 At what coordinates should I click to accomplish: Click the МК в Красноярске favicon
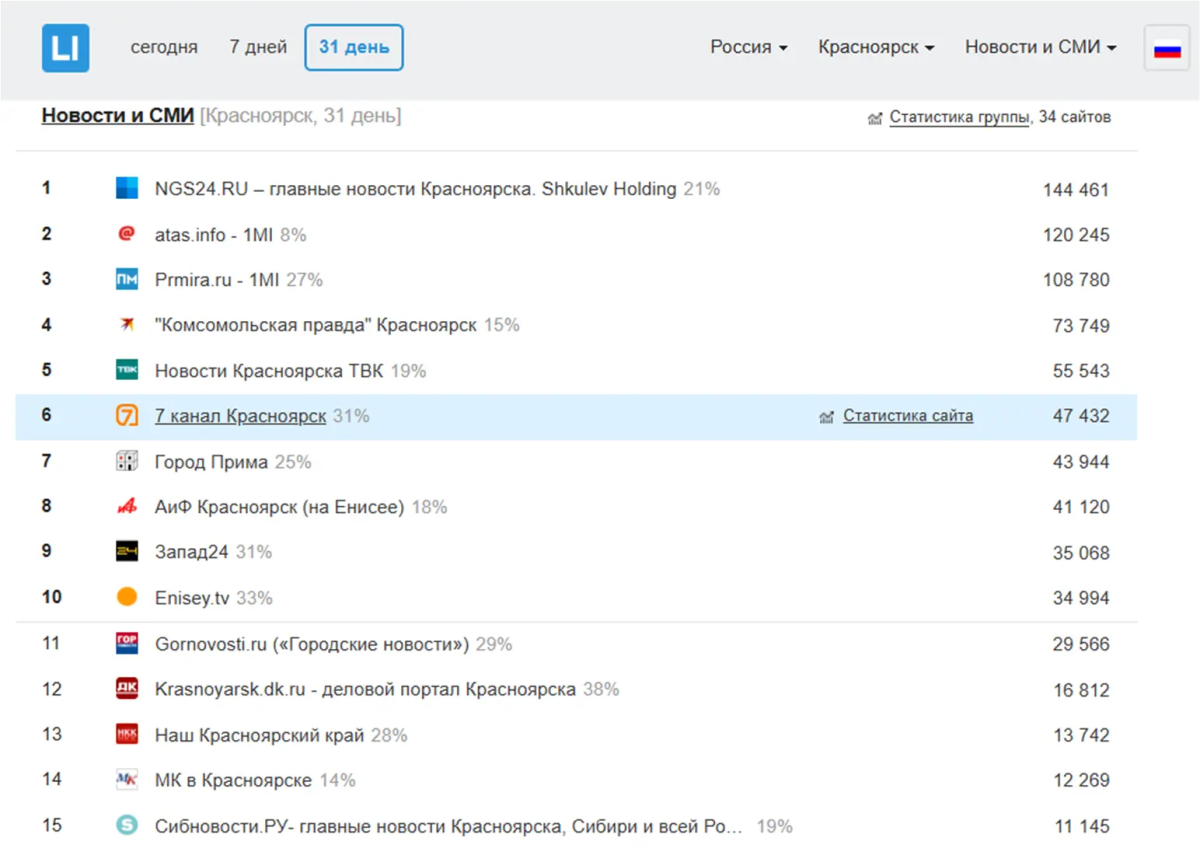[127, 780]
